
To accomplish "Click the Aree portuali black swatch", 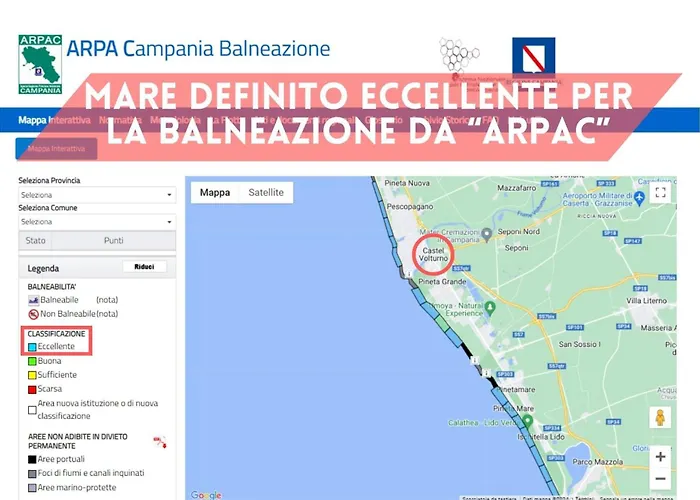I will pyautogui.click(x=32, y=459).
